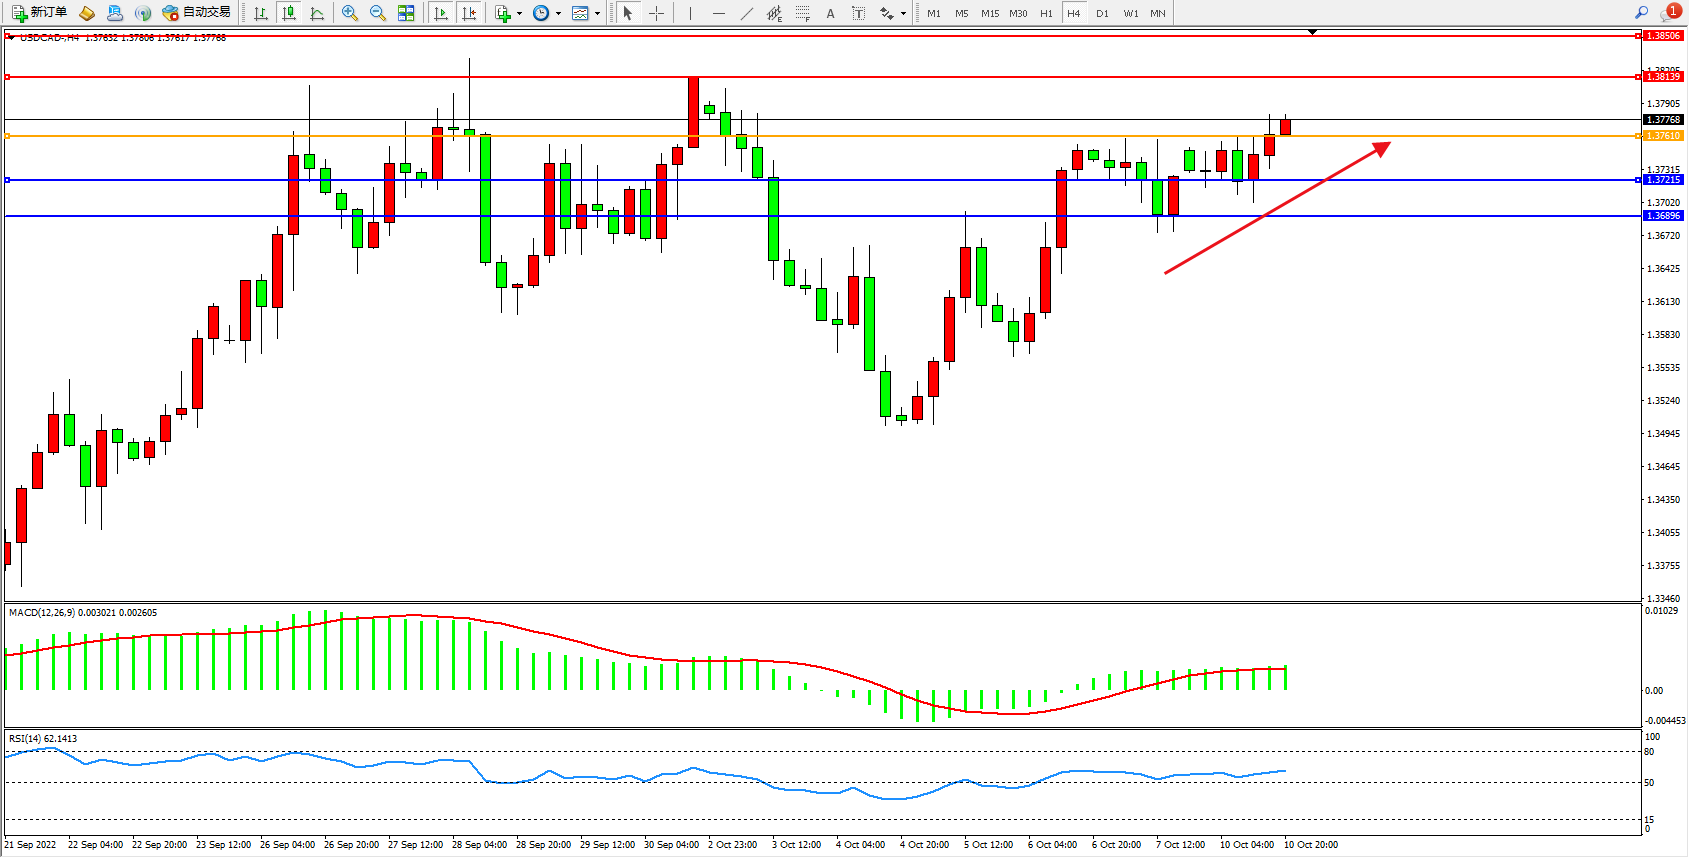Zoom out of the chart
The height and width of the screenshot is (858, 1689).
click(x=378, y=13)
